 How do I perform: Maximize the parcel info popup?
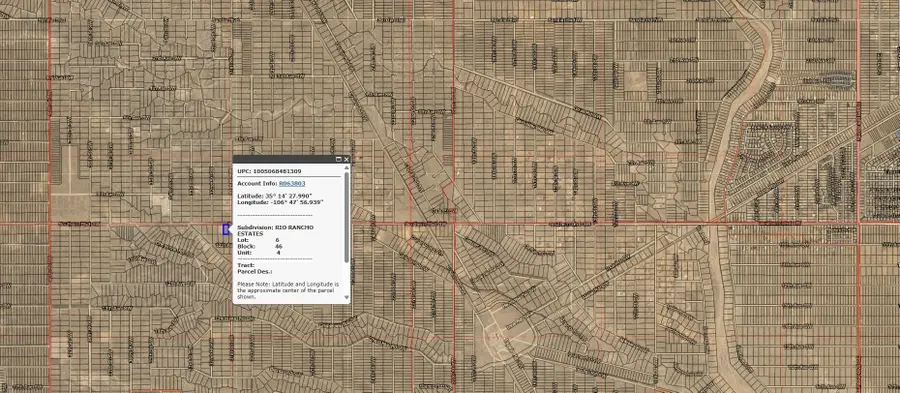pos(339,159)
